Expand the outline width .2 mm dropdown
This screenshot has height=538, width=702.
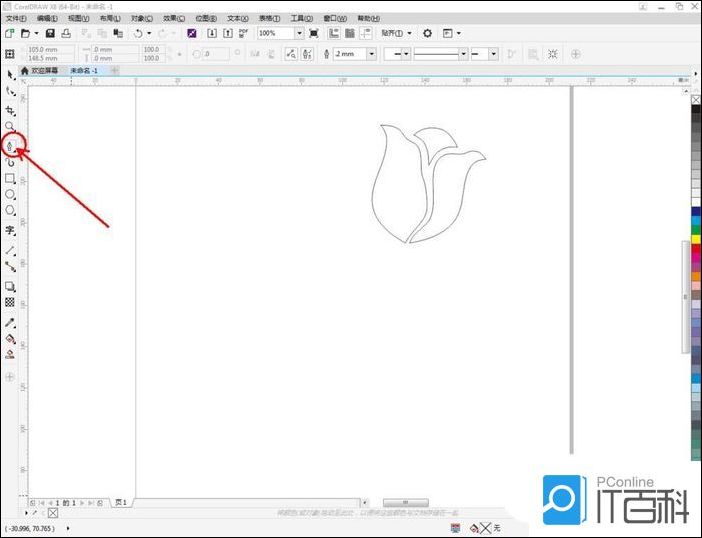[372, 54]
